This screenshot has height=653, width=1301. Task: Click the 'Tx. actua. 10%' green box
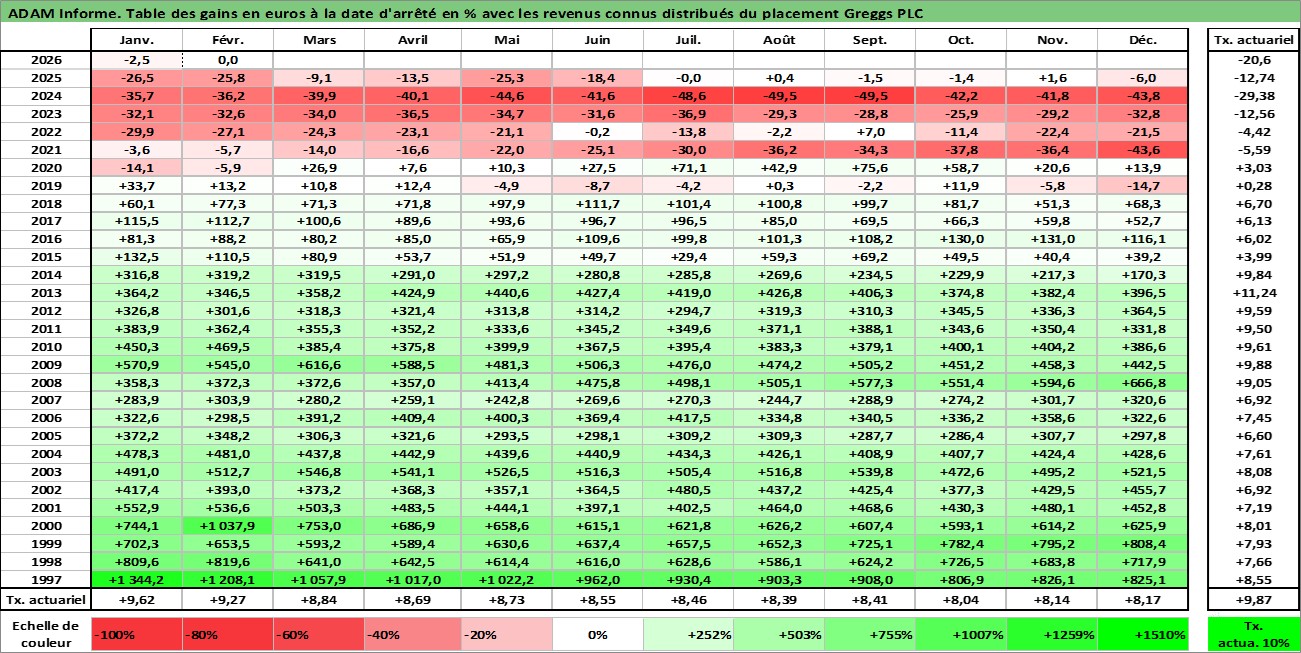pos(1253,634)
